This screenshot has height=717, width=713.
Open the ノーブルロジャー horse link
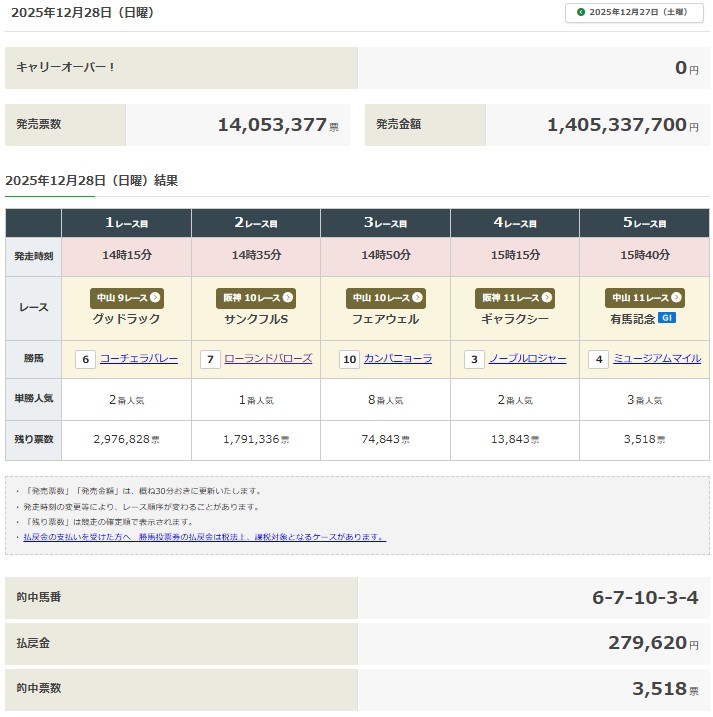click(527, 359)
